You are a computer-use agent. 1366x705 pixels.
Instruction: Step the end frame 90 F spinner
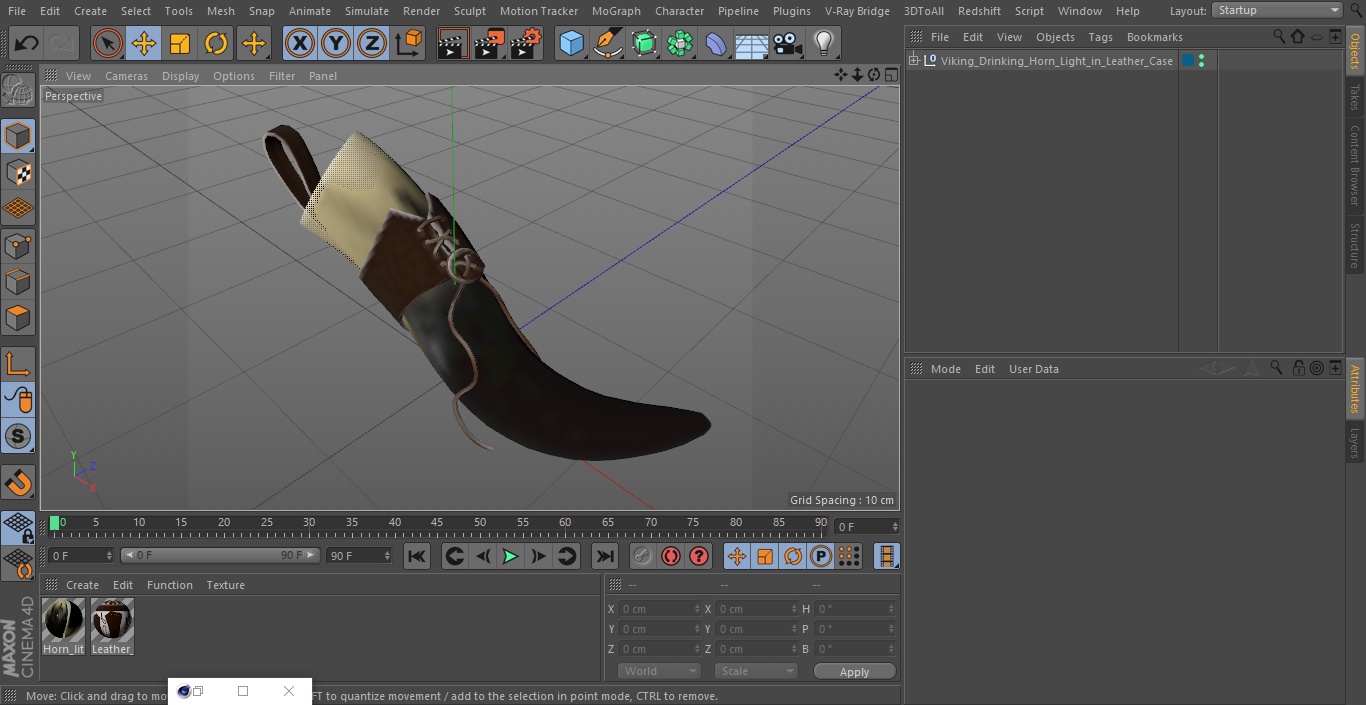[x=387, y=555]
